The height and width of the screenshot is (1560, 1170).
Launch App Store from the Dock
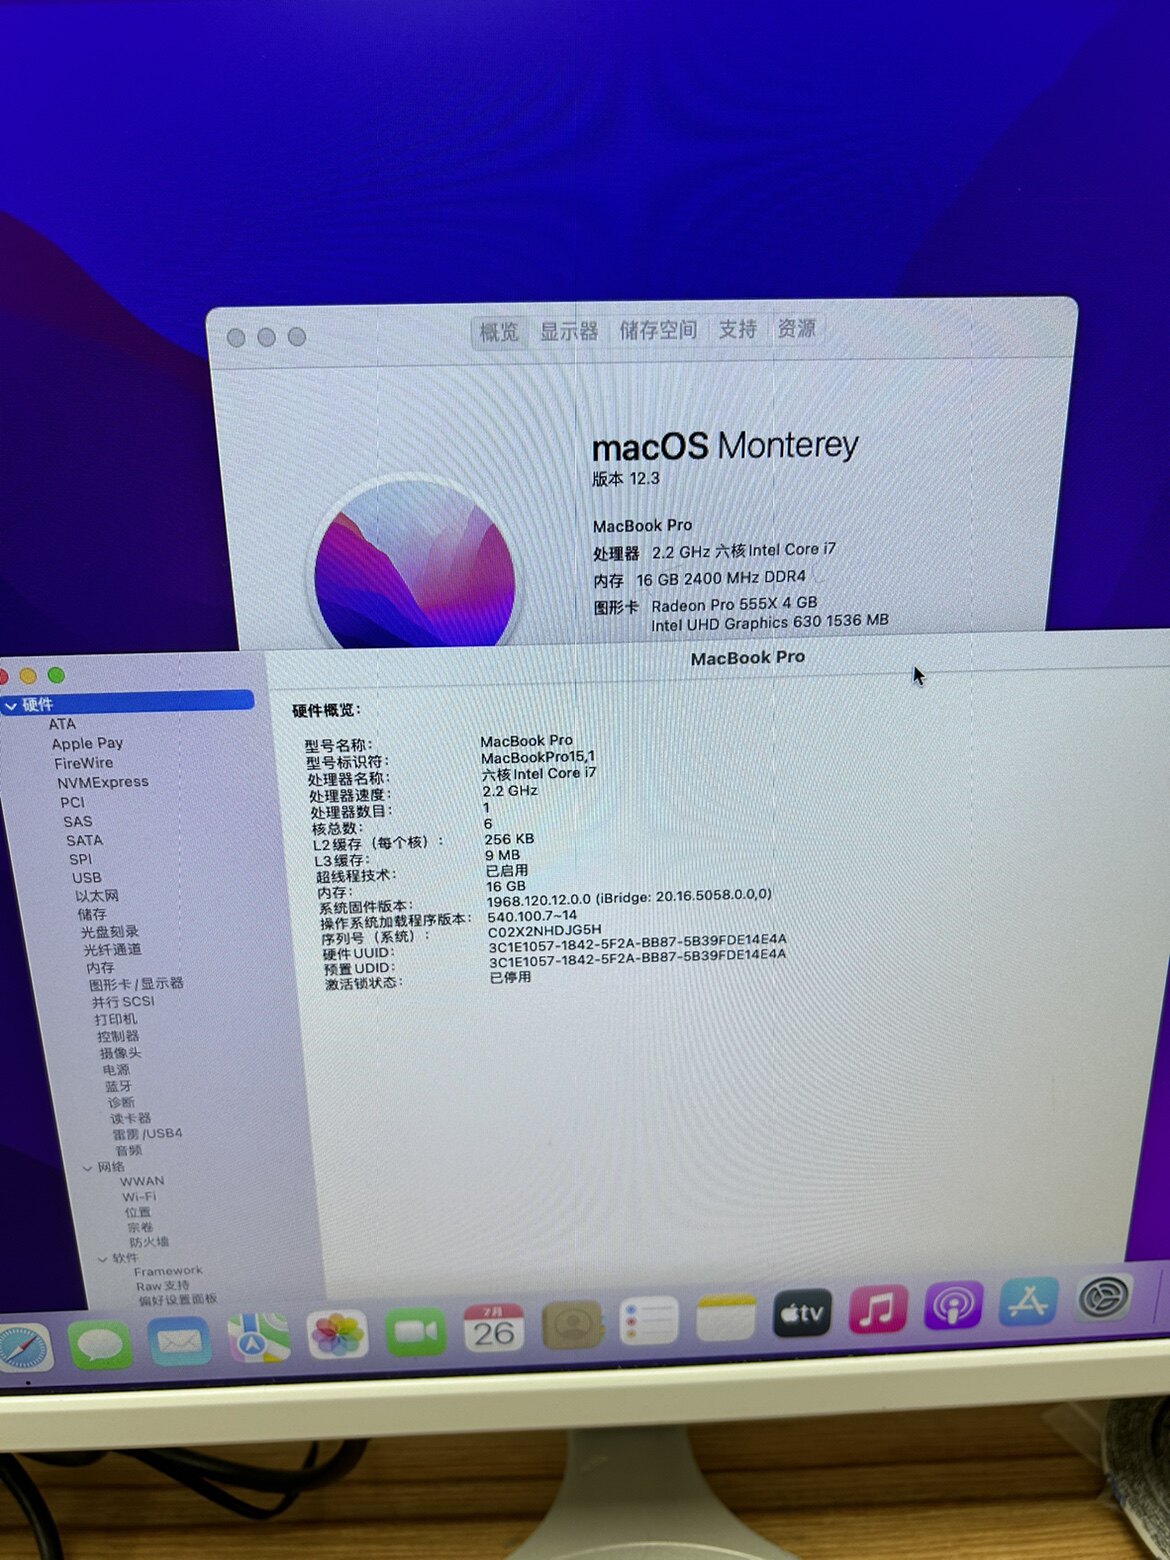point(1028,1301)
